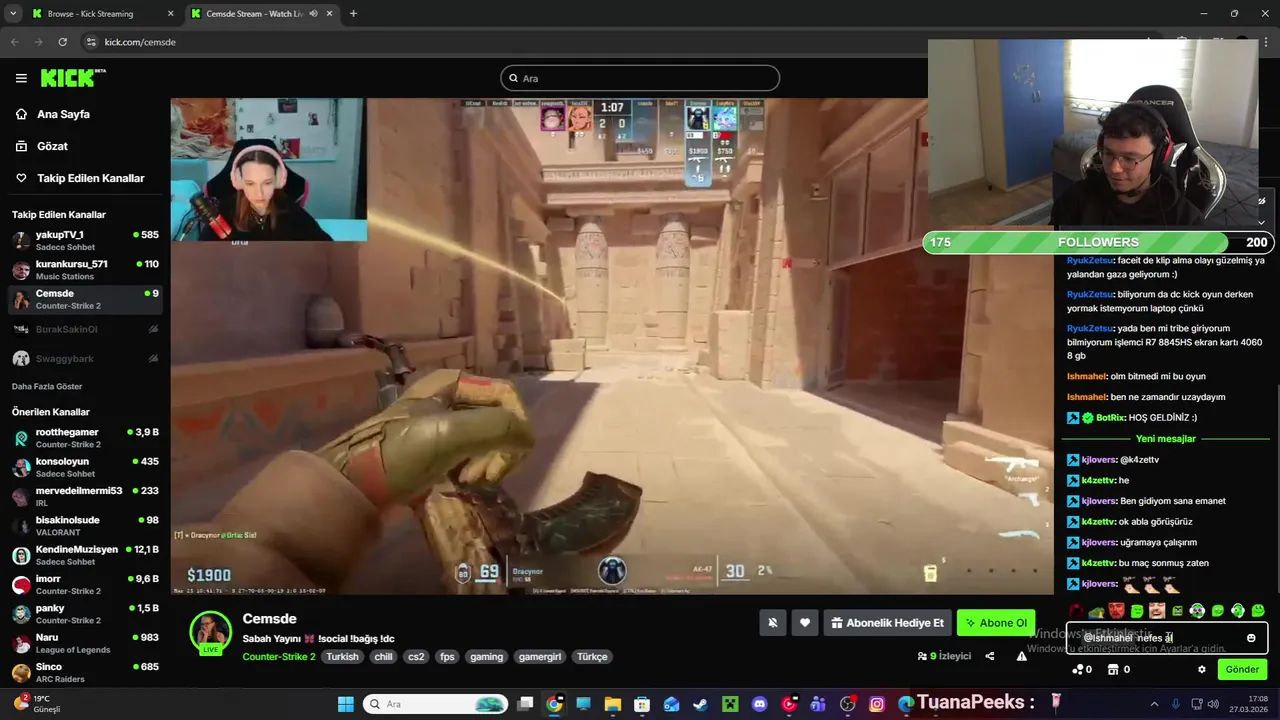Go forward in browser history

[x=38, y=42]
